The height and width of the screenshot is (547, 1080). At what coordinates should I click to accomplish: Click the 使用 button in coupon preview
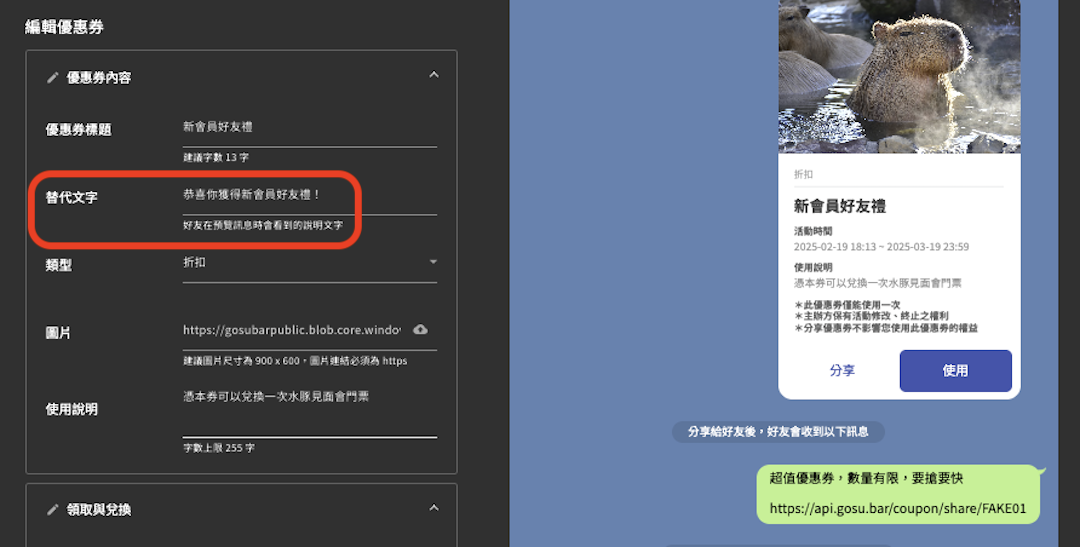coord(955,371)
